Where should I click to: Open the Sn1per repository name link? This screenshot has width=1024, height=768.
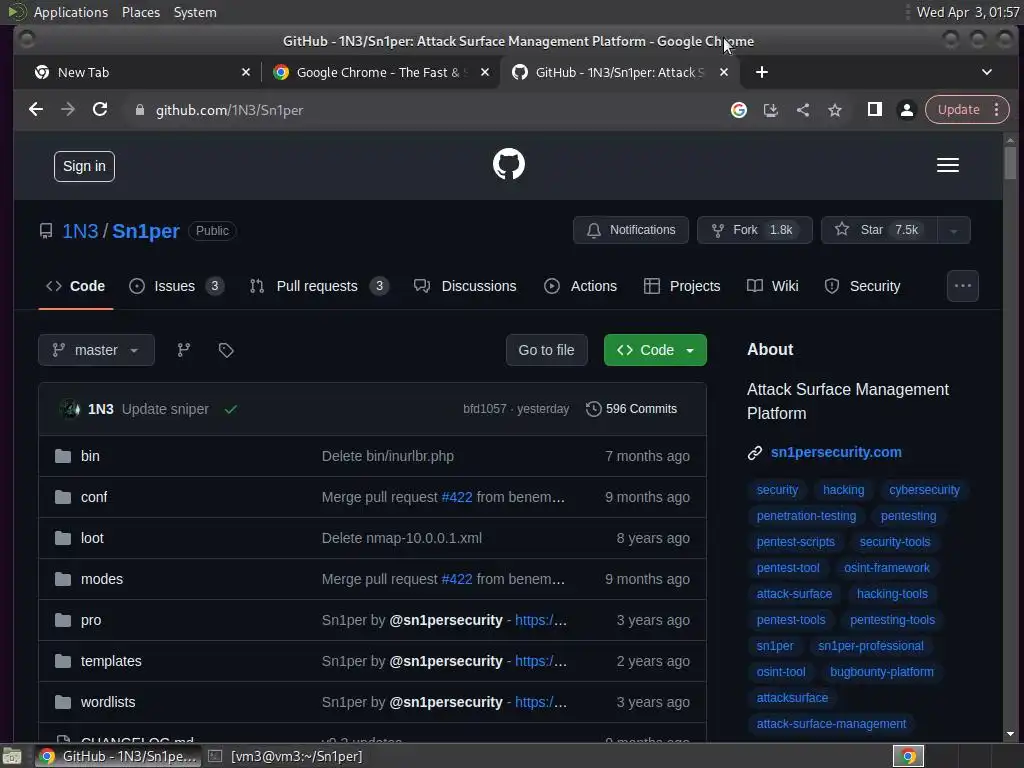(146, 231)
